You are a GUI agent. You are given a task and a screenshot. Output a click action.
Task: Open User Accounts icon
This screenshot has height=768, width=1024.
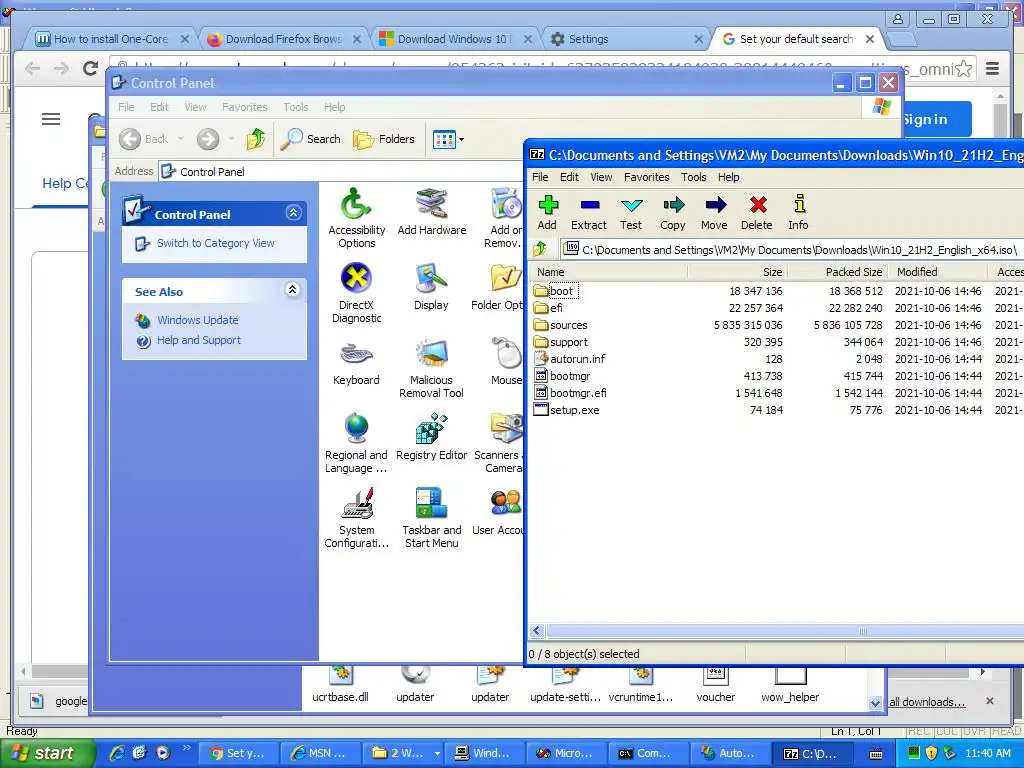click(x=498, y=513)
